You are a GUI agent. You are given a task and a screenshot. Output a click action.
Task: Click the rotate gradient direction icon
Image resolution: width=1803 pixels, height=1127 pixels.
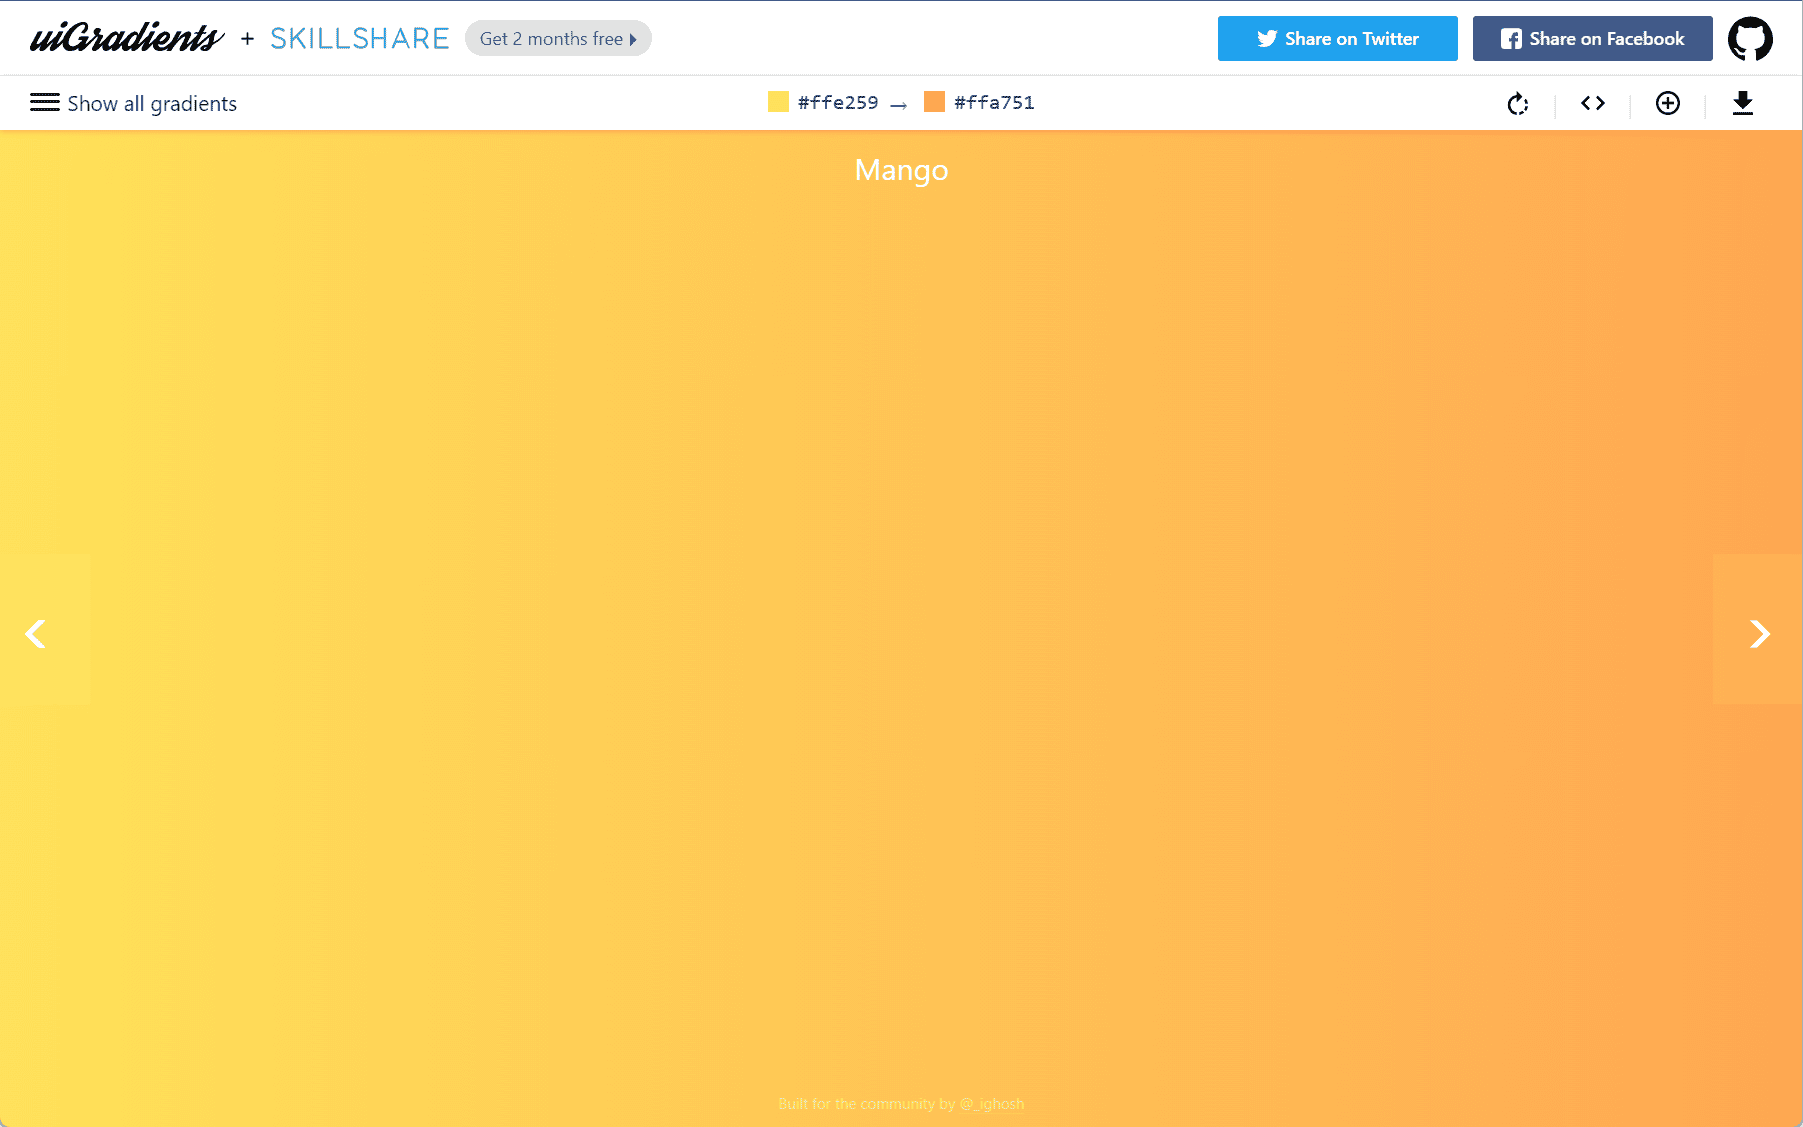point(1517,103)
